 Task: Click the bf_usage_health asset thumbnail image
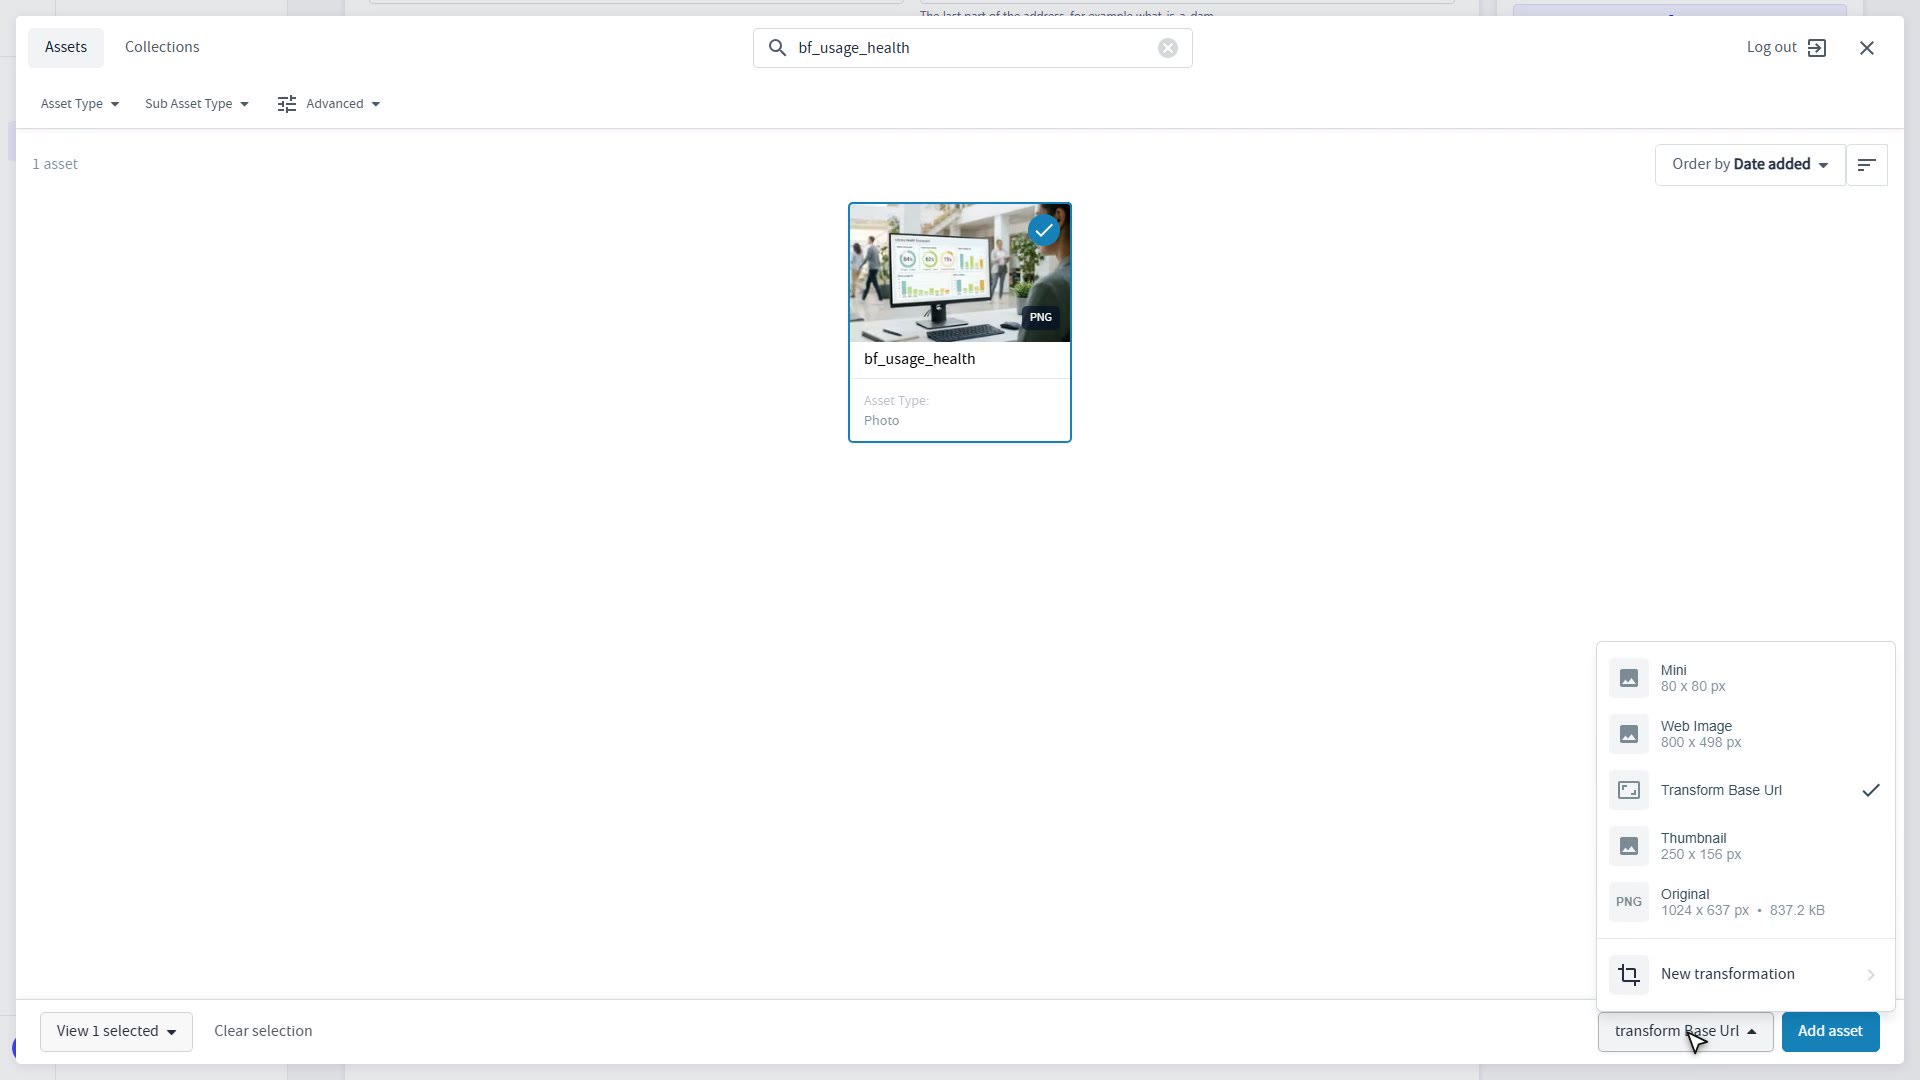(x=959, y=273)
